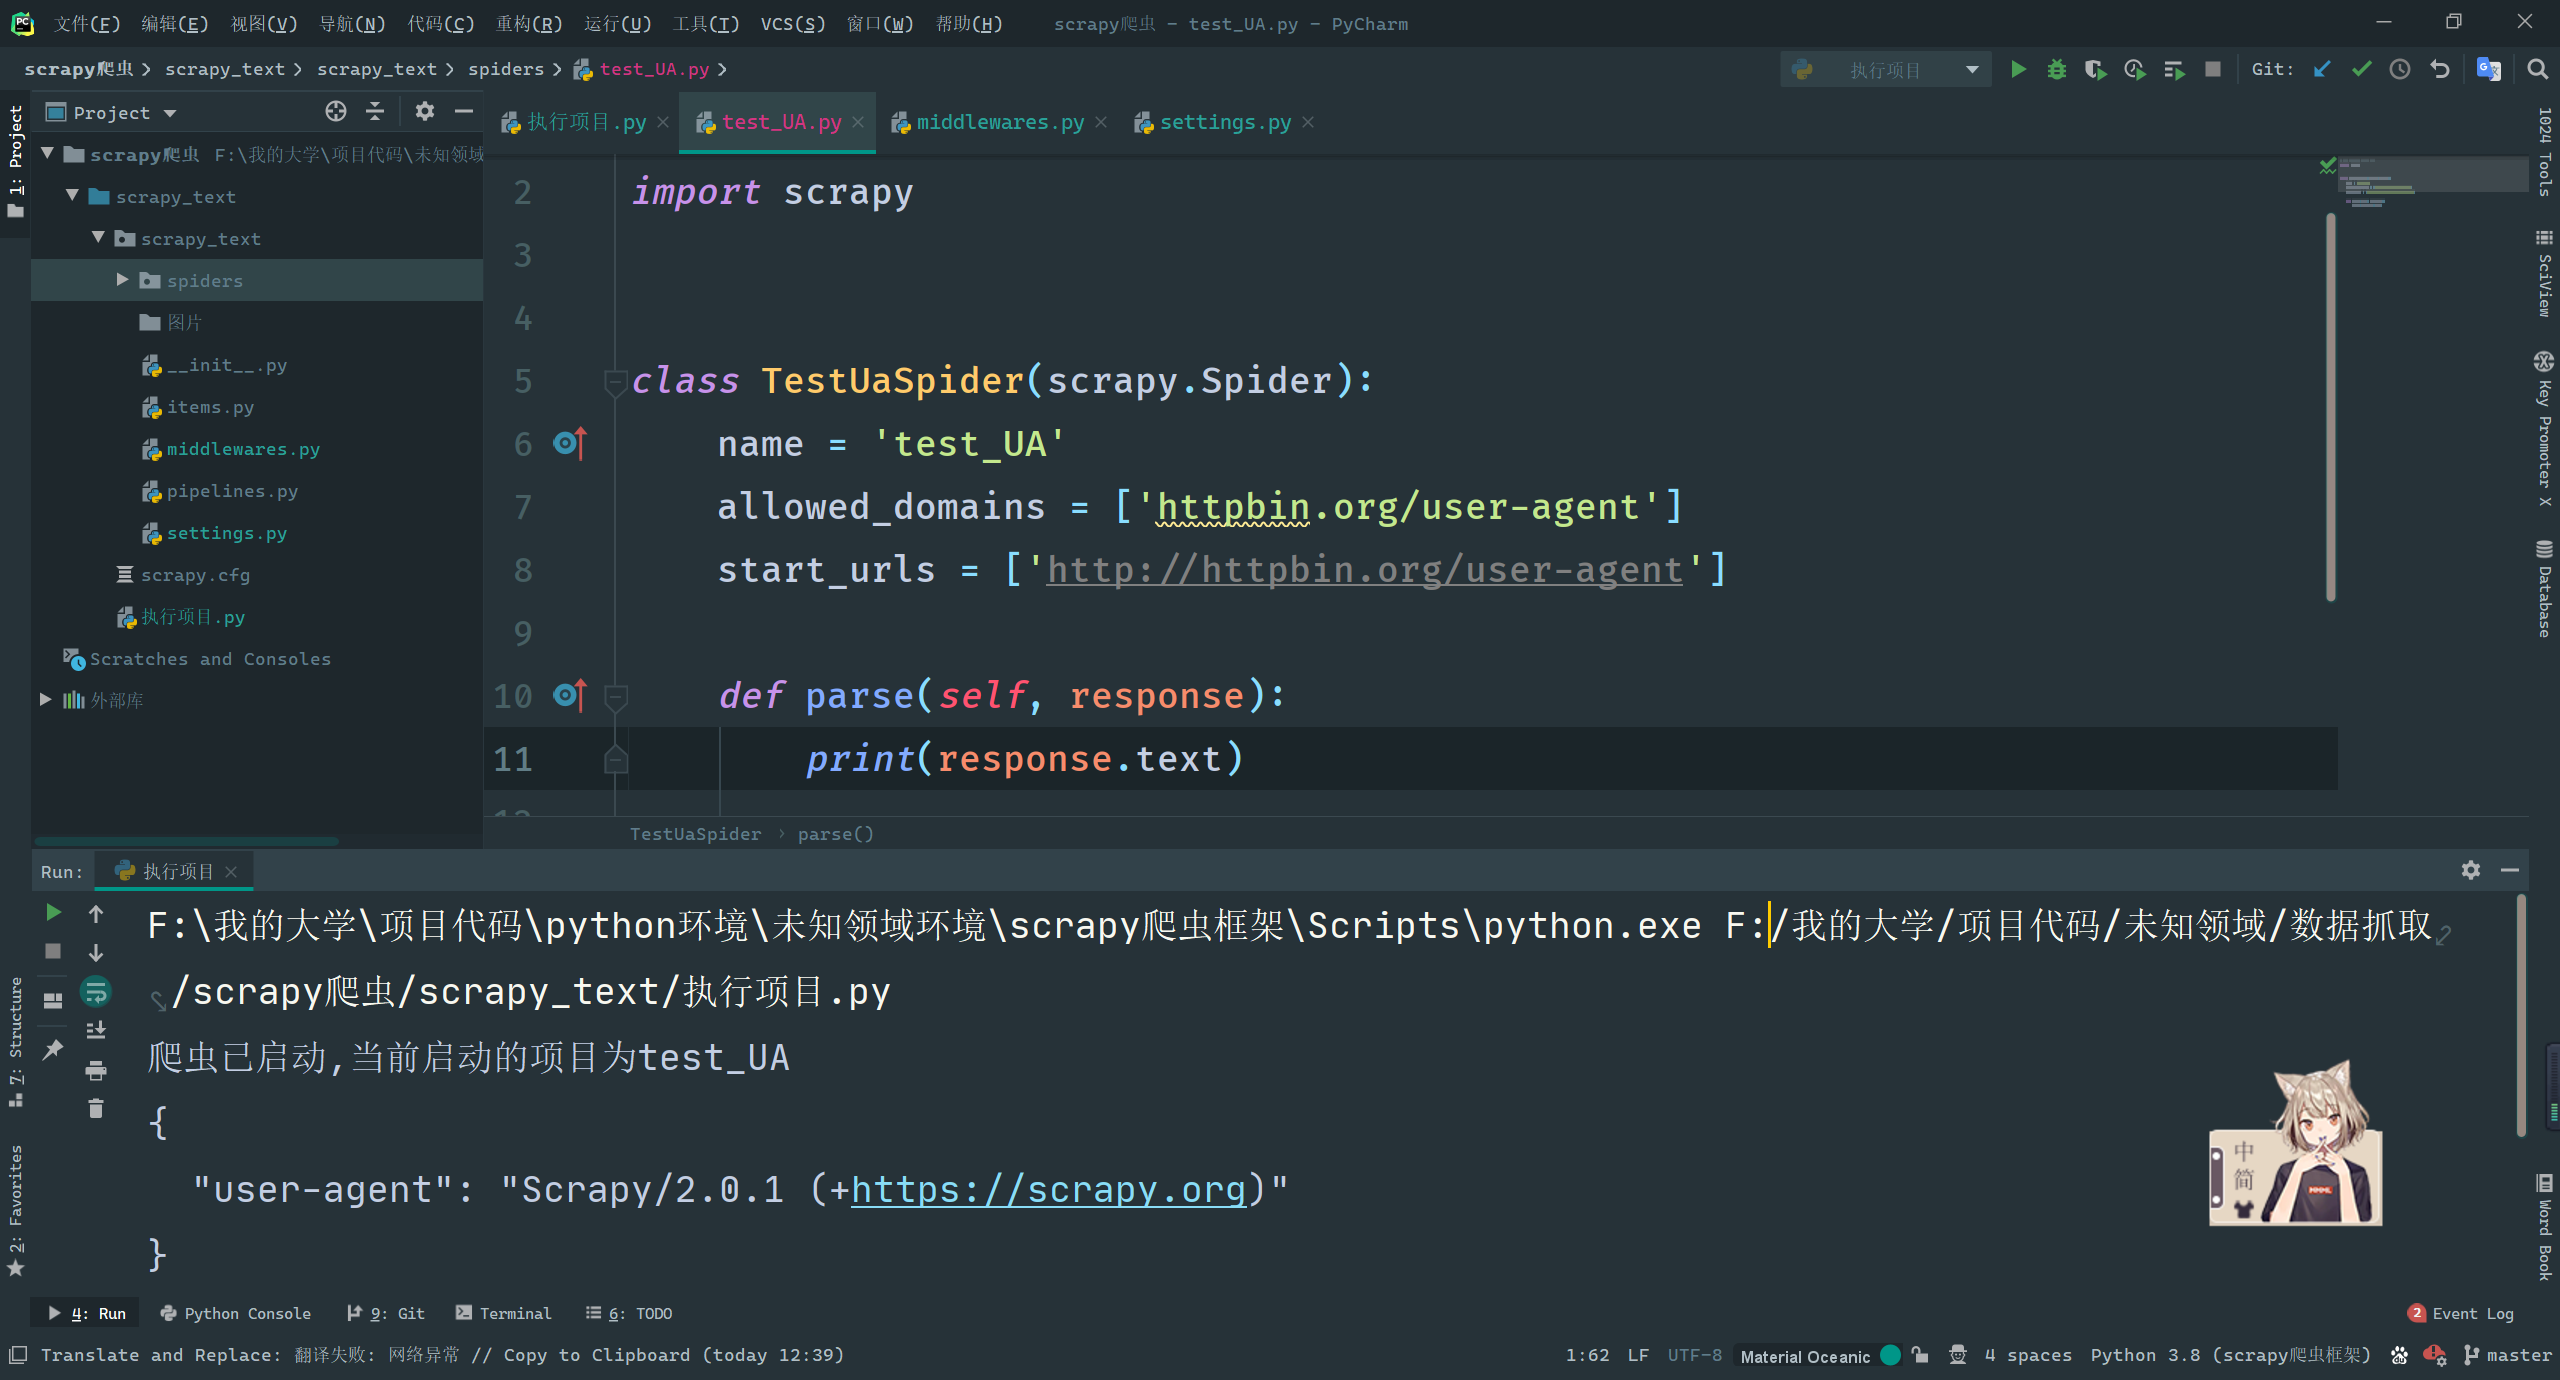Expand the spiders folder in project tree

122,280
